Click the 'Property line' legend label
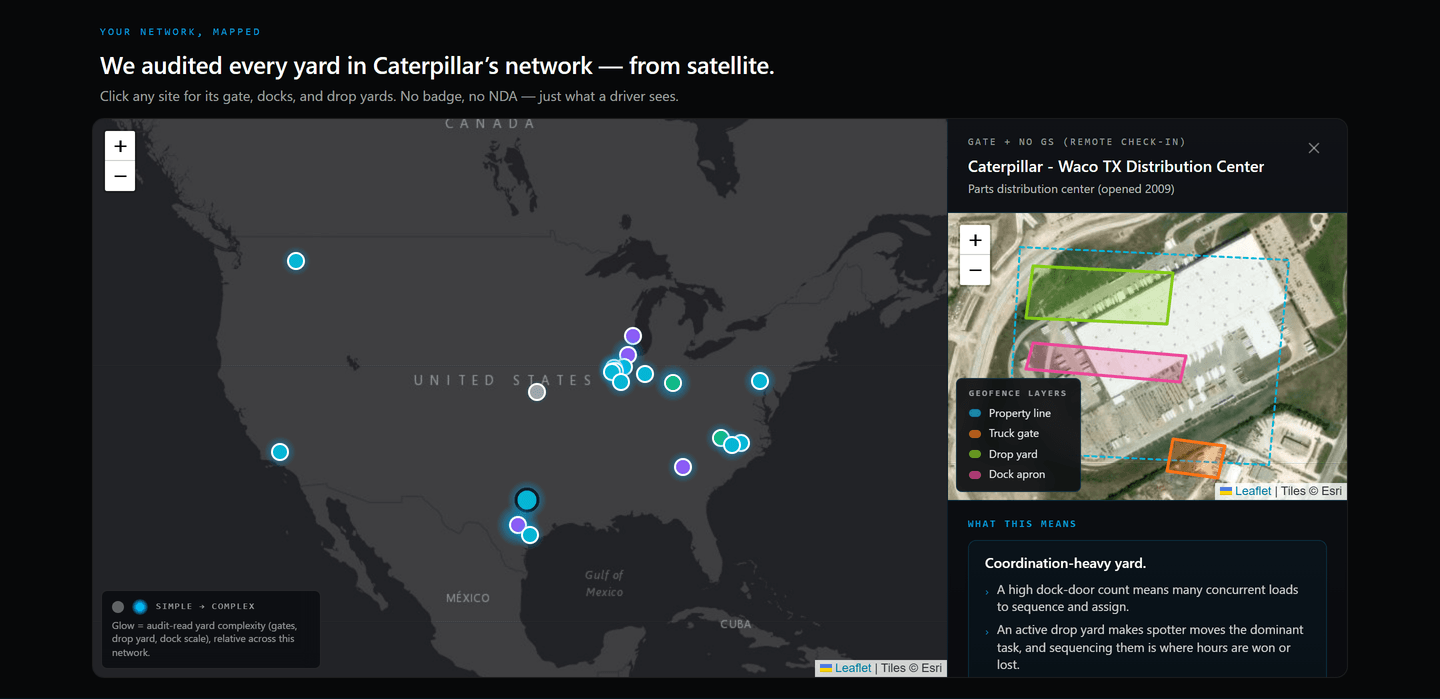Screen dimensions: 1440x699 point(1020,413)
